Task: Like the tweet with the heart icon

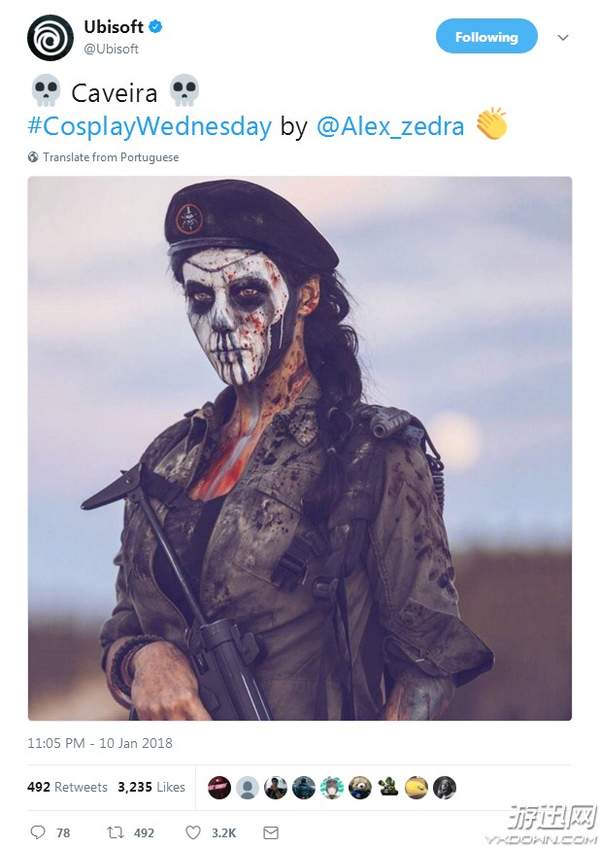Action: point(193,832)
